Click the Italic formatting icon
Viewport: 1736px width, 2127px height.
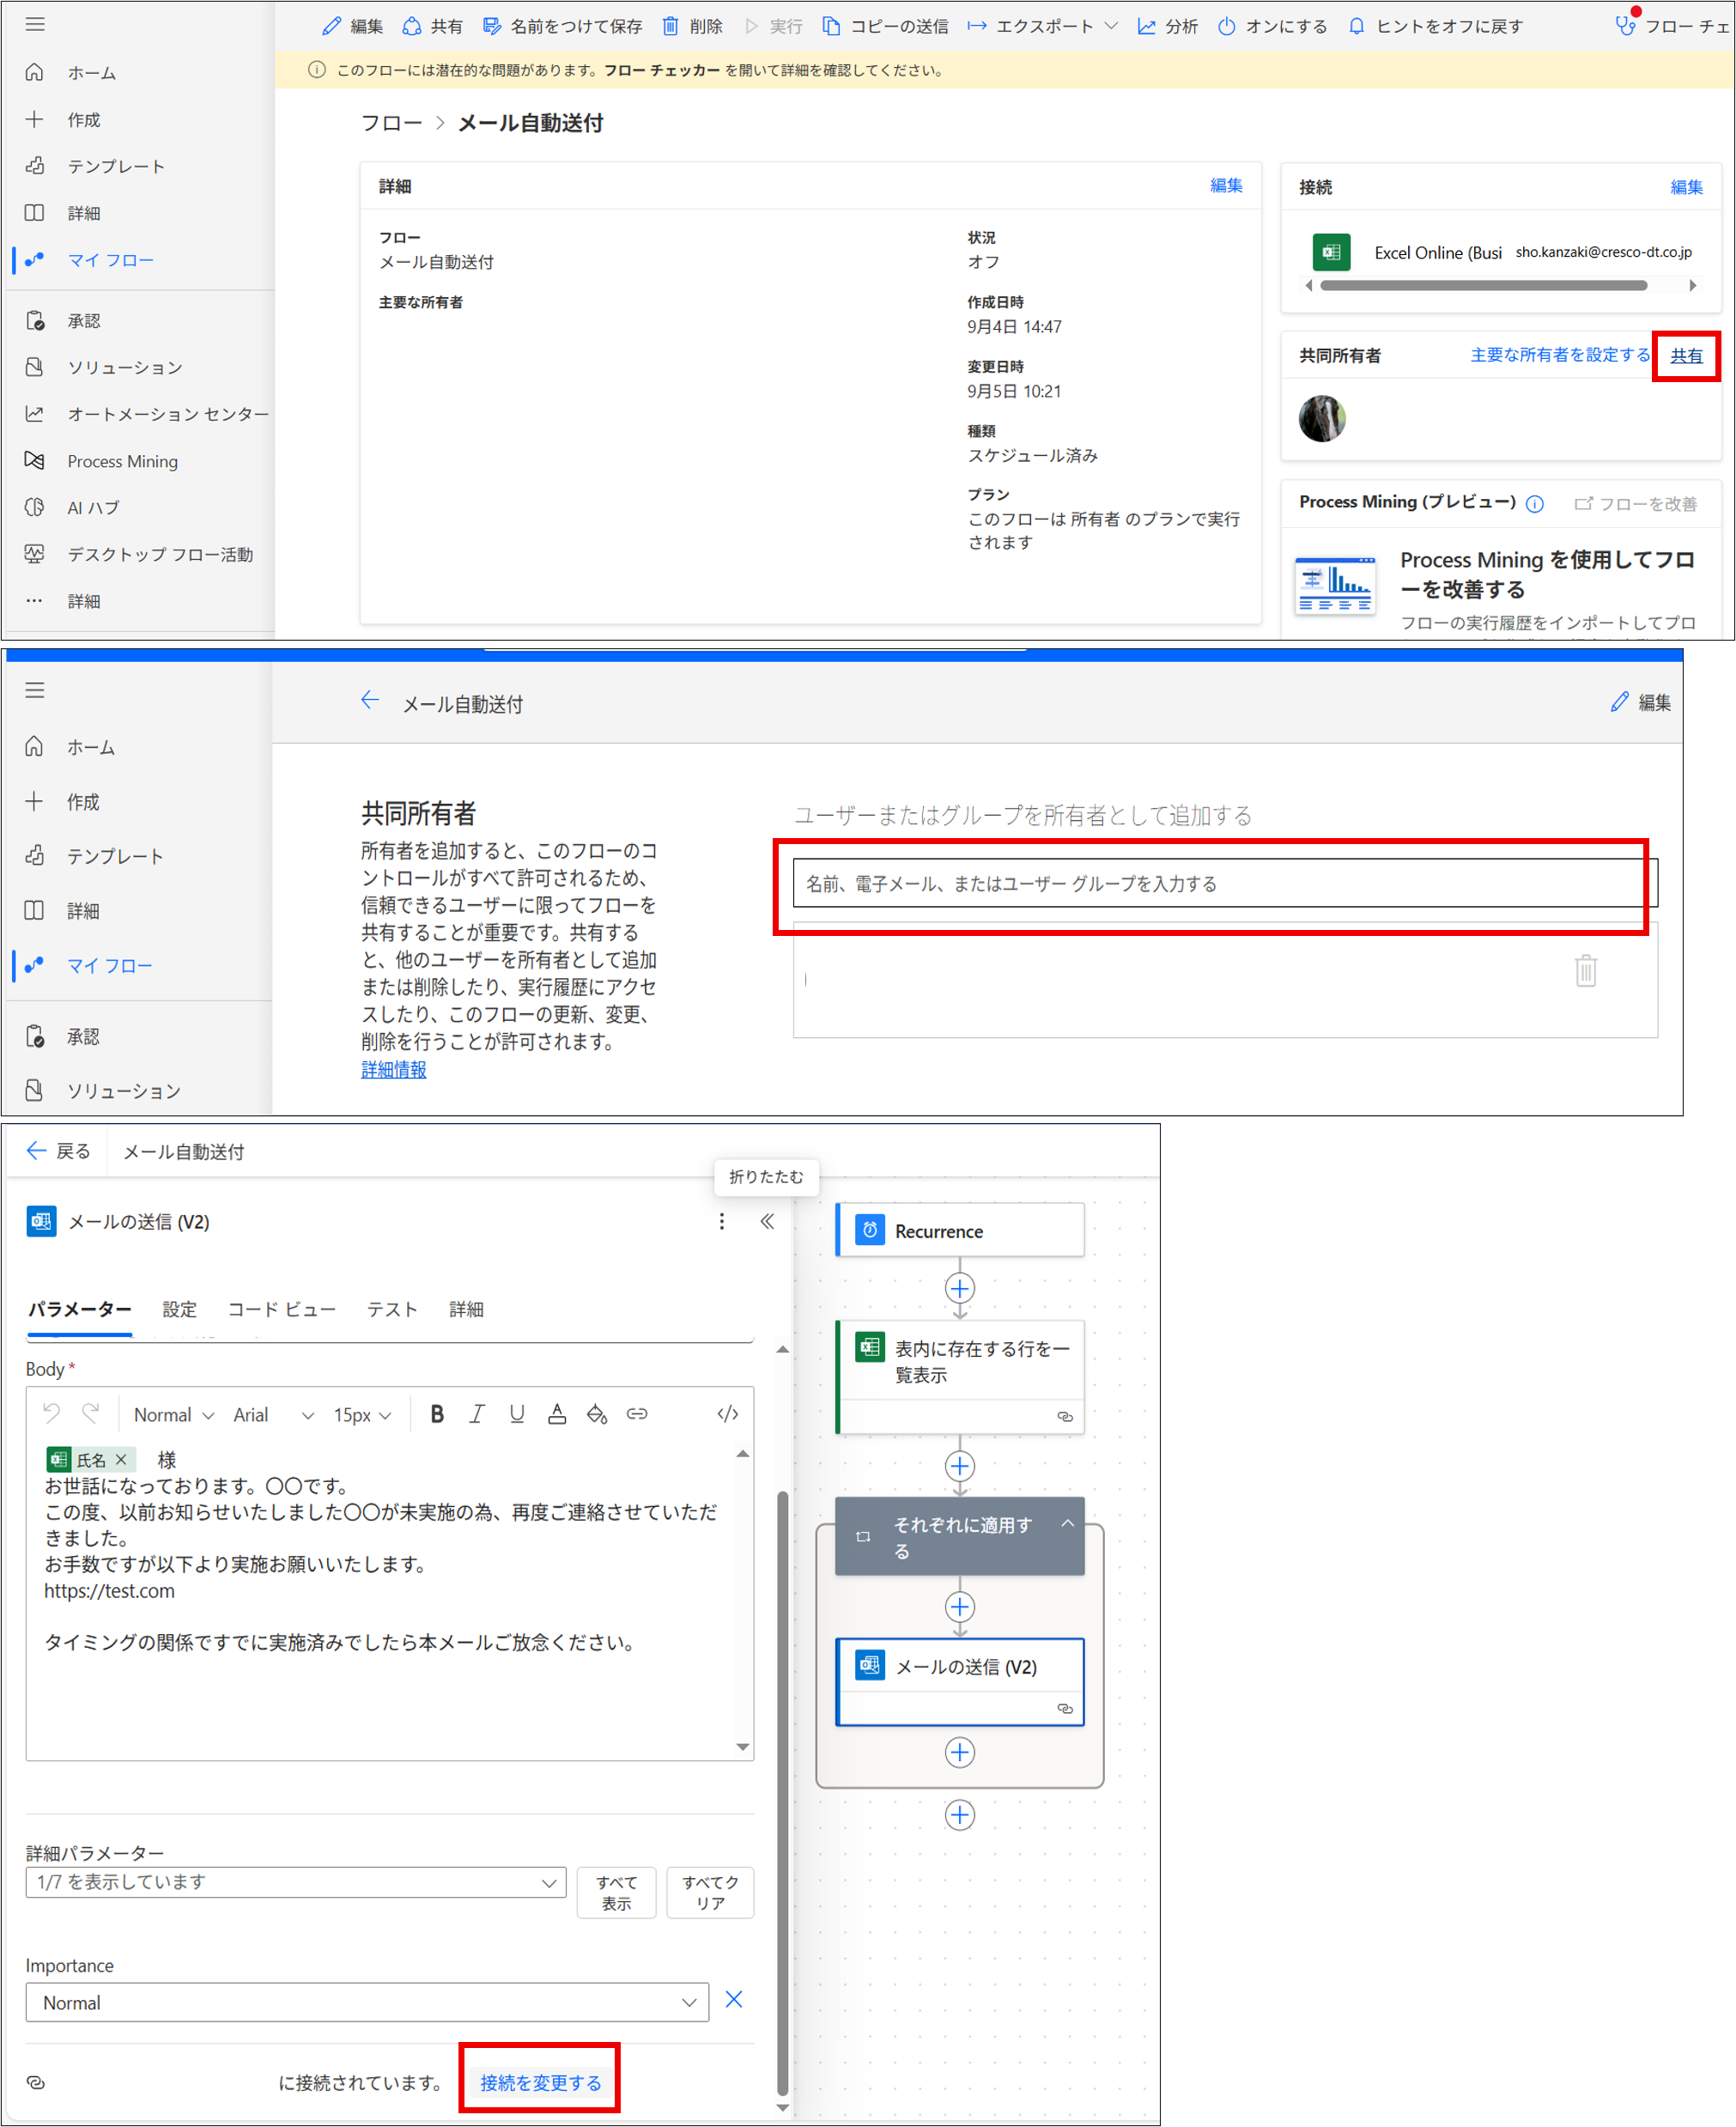coord(477,1414)
